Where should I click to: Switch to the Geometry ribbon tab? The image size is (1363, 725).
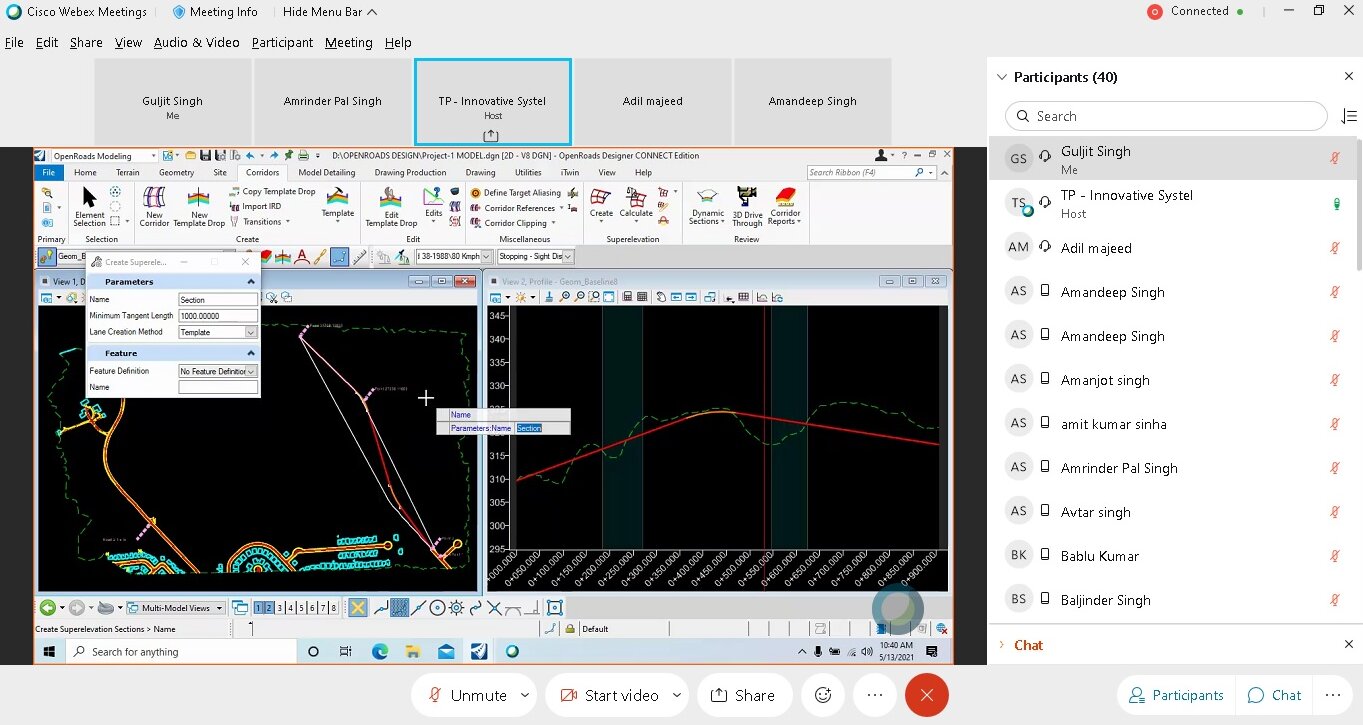[x=176, y=173]
